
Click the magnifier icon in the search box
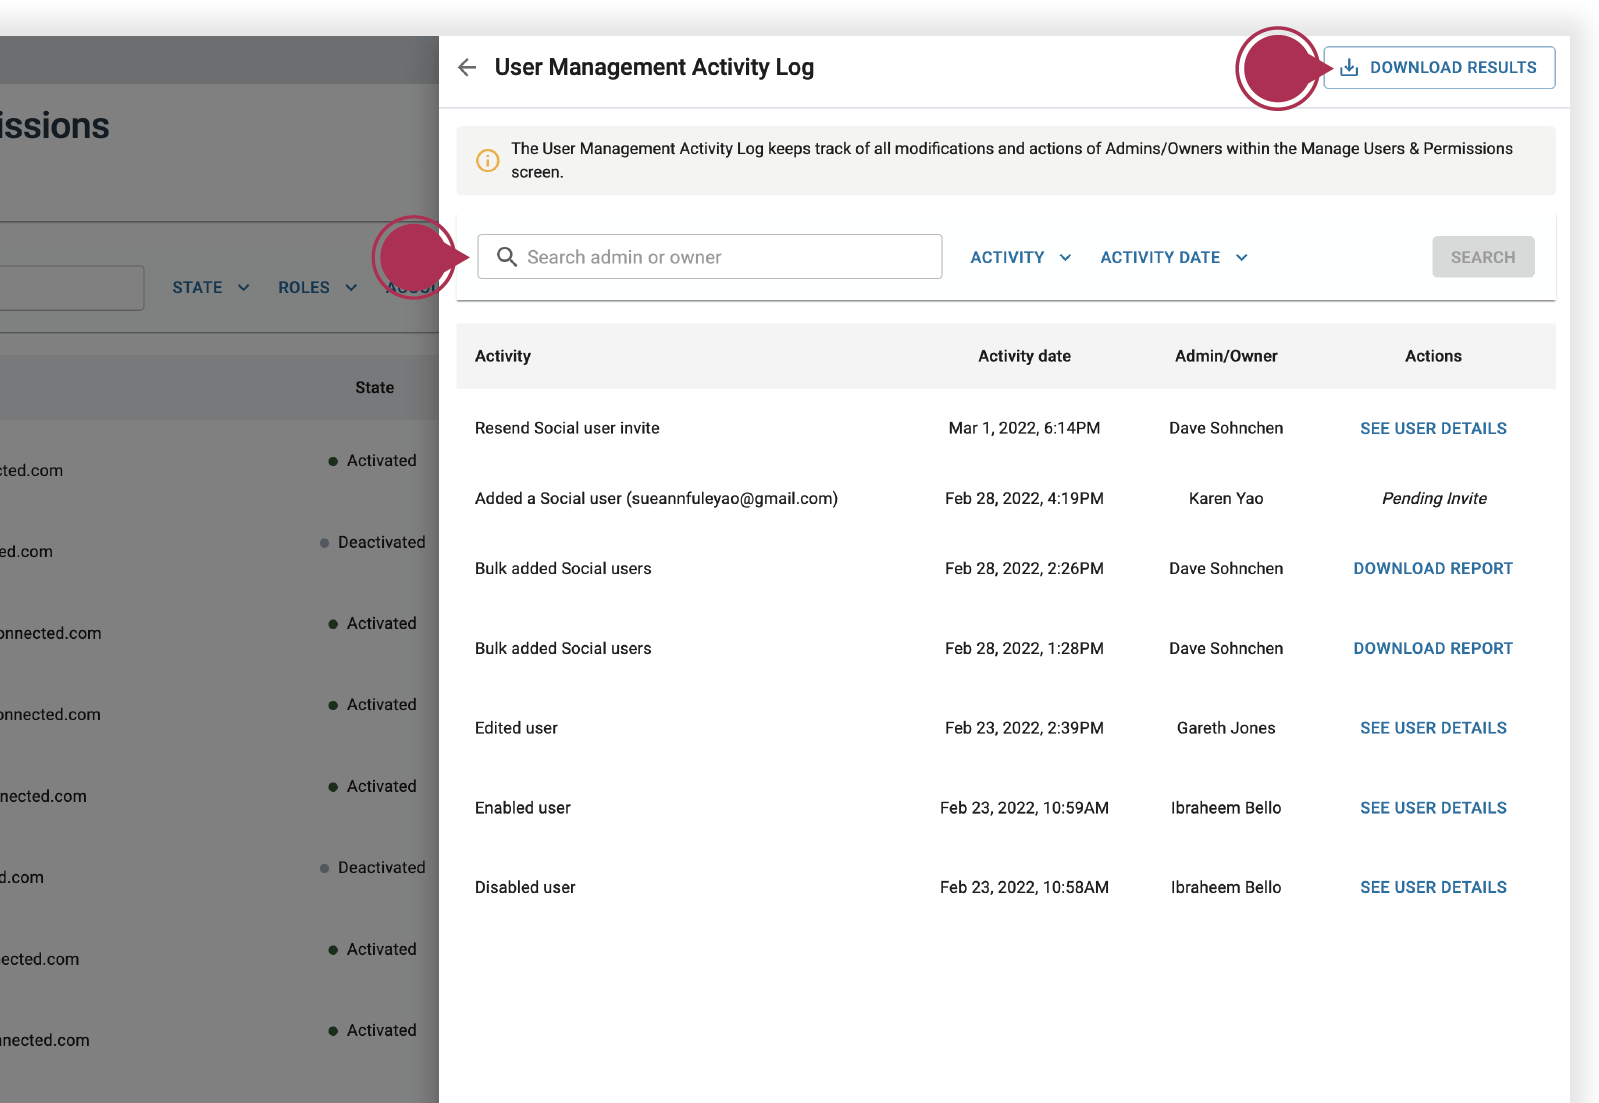coord(507,257)
